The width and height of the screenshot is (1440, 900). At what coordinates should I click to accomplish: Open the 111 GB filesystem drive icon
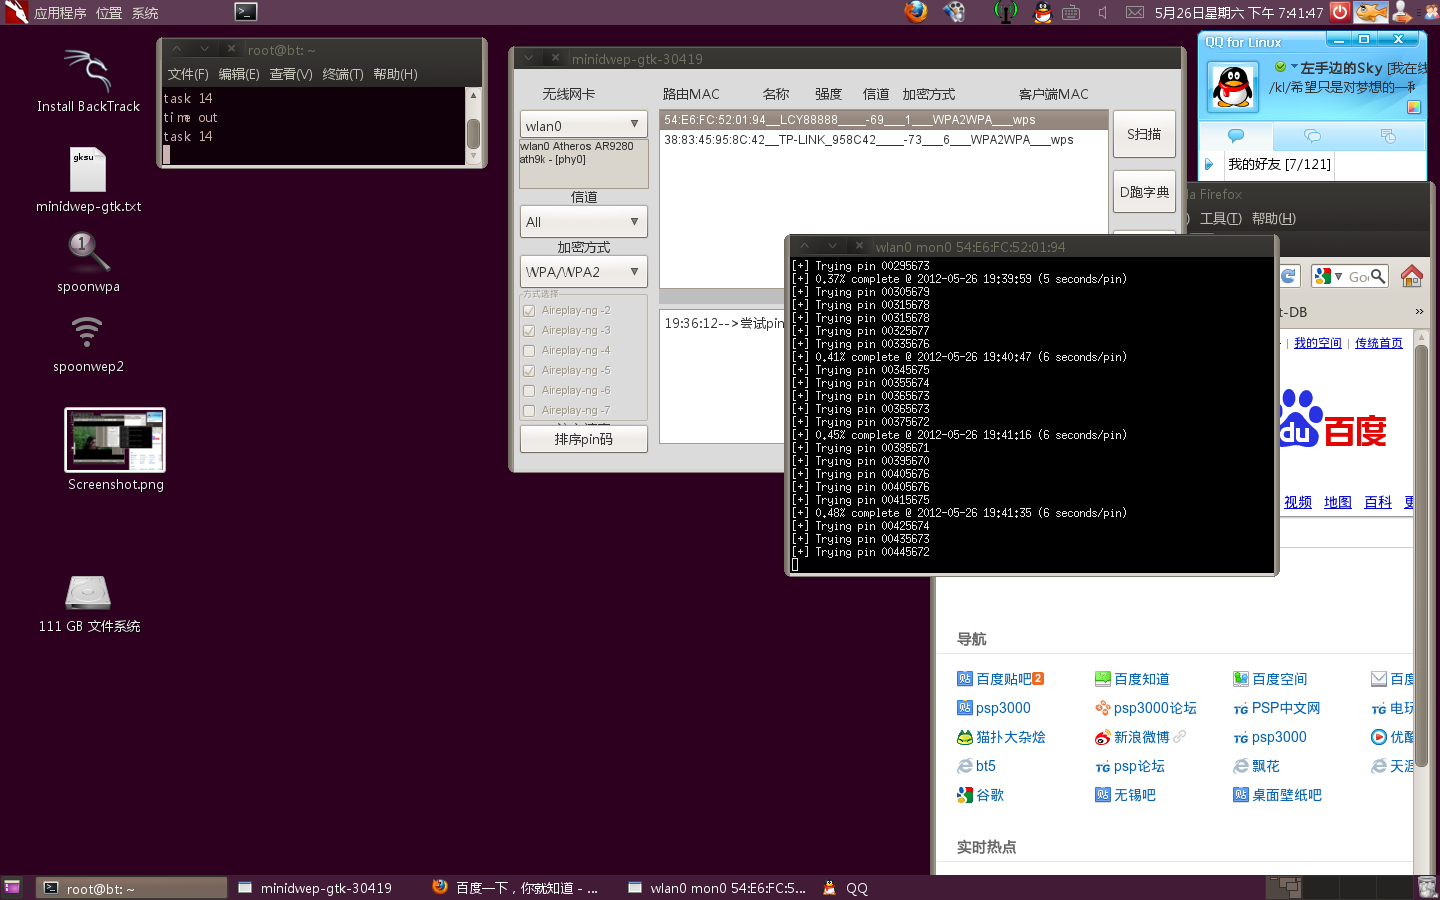point(88,592)
